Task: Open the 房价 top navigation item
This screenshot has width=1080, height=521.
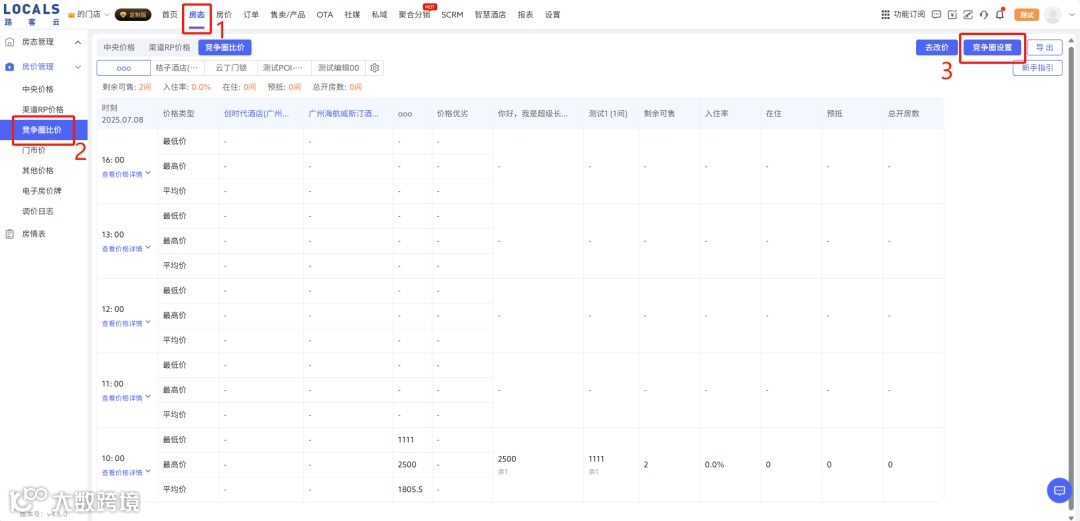Action: click(x=224, y=14)
